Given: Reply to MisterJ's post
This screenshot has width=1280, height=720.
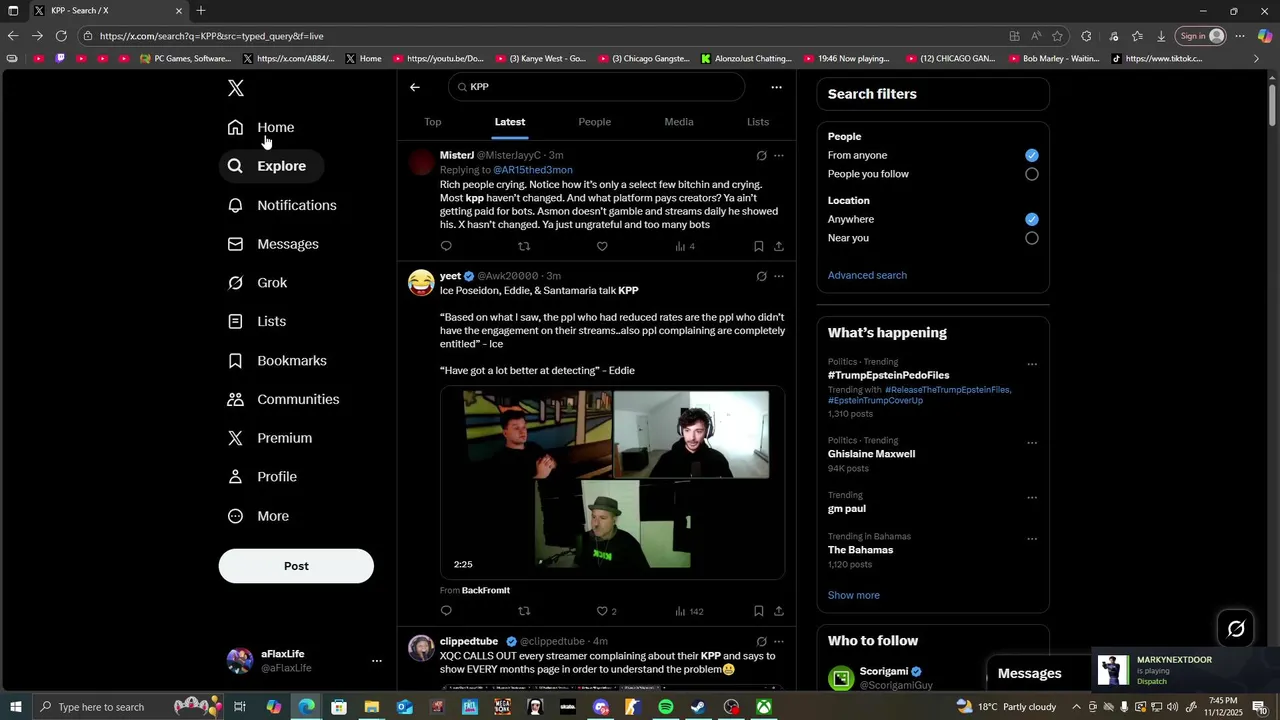Looking at the screenshot, I should (x=446, y=246).
